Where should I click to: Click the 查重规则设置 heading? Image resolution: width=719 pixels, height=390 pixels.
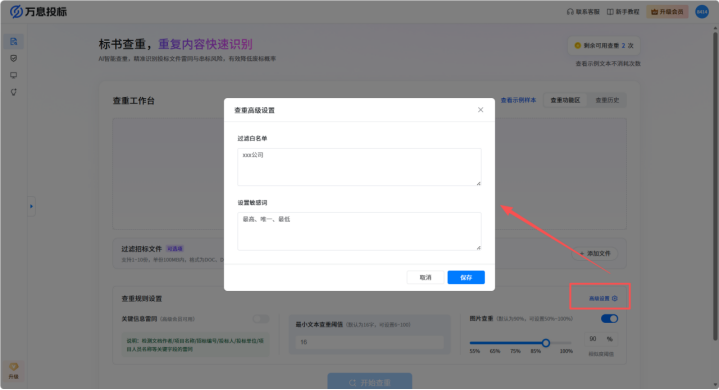pos(142,299)
